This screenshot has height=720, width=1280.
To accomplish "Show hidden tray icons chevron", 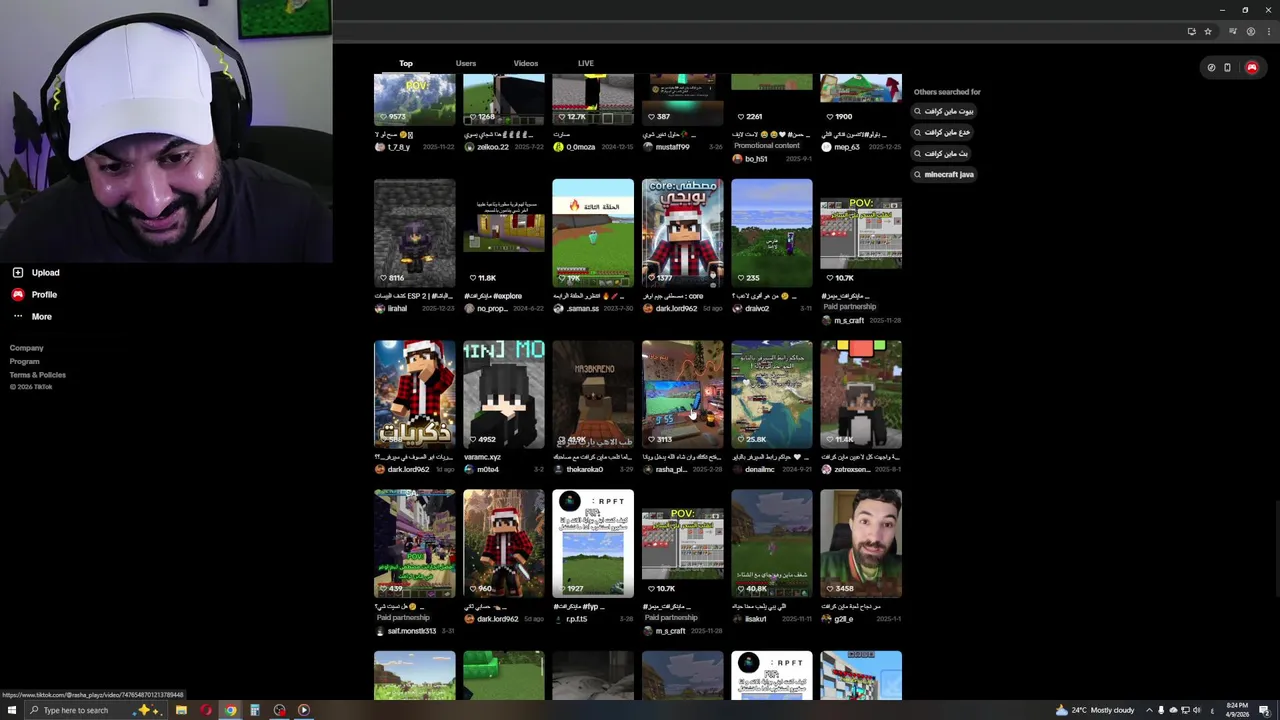I will coord(1149,710).
